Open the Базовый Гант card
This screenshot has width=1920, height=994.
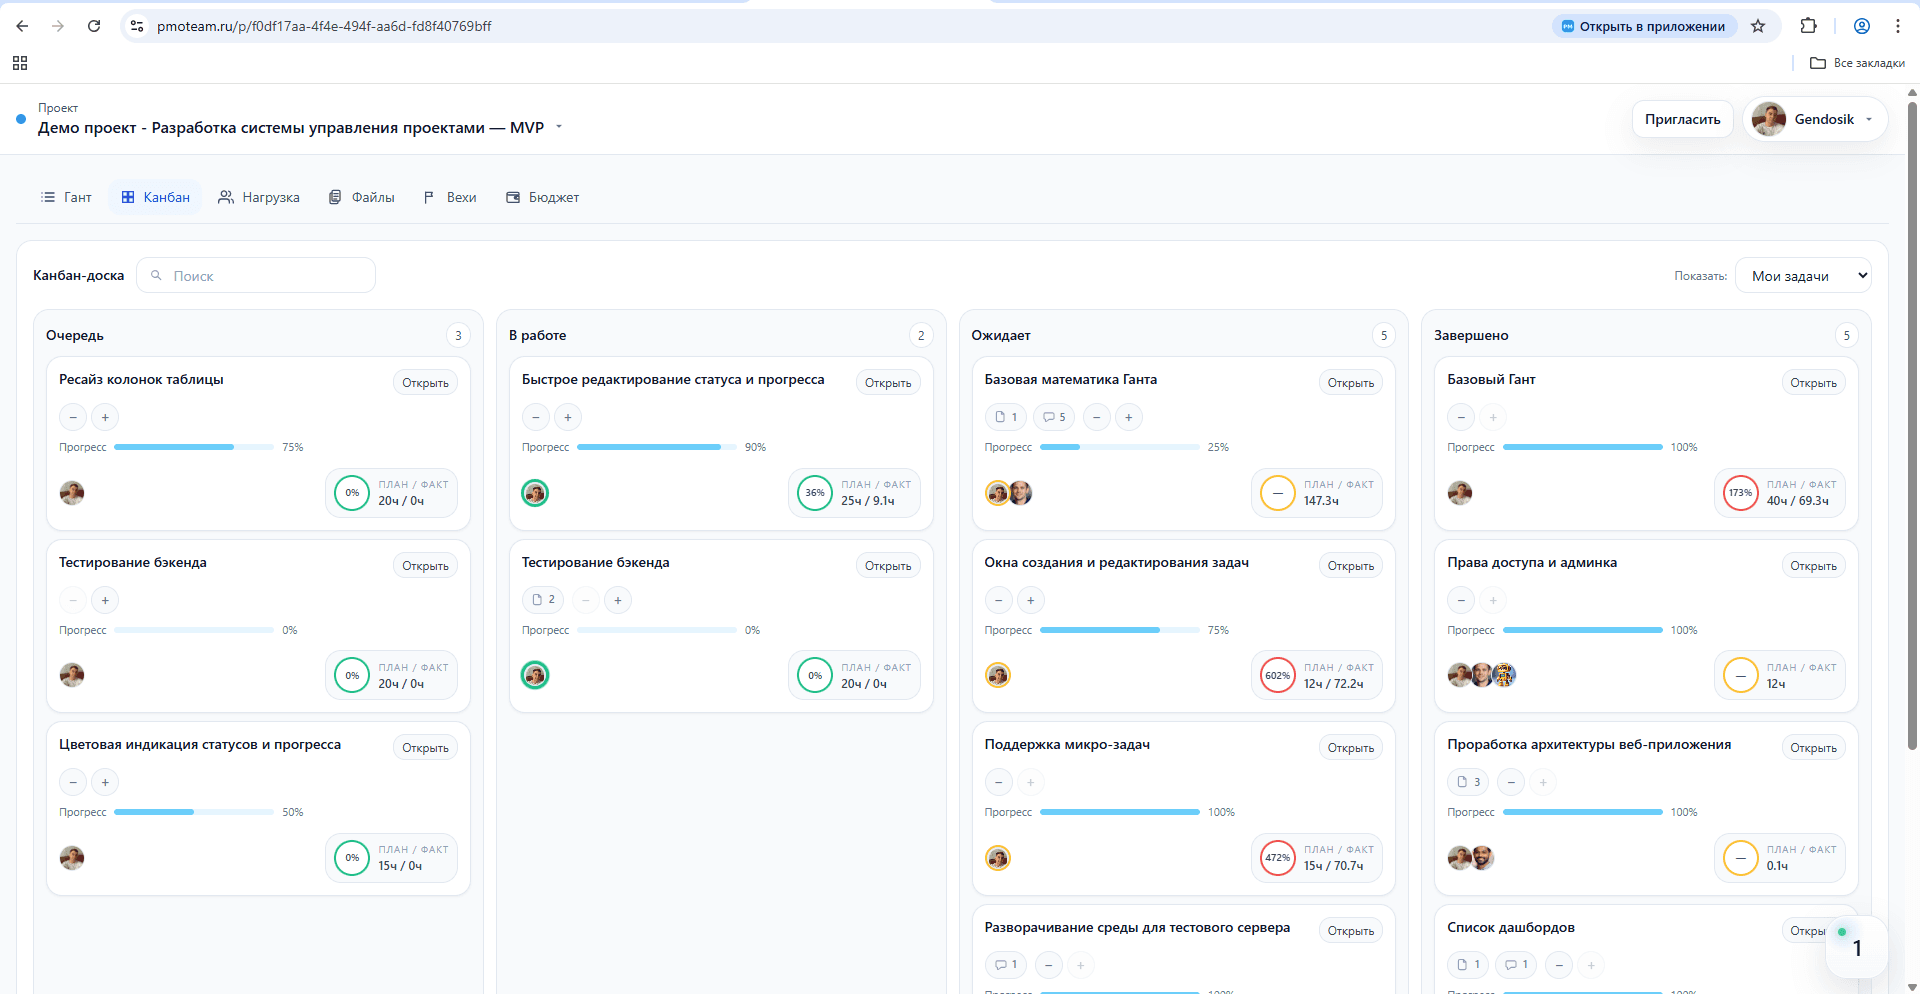(1812, 383)
